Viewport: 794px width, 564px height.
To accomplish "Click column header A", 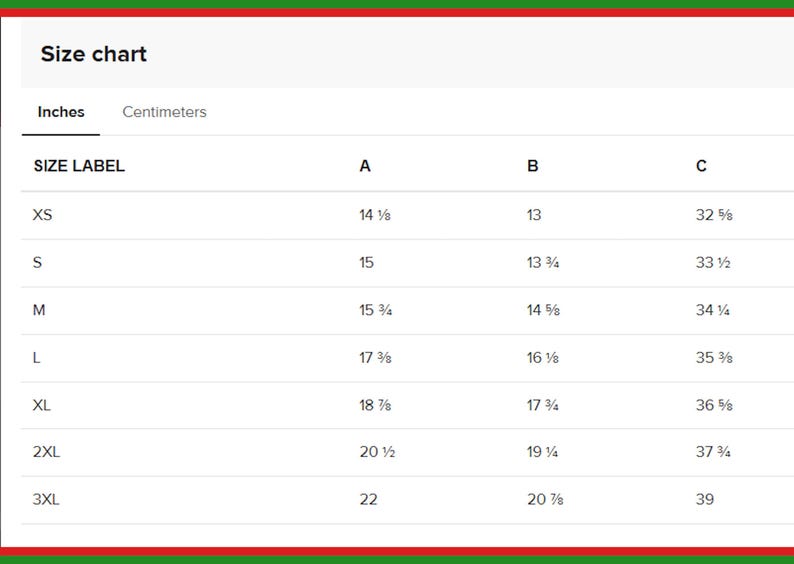I will click(365, 166).
